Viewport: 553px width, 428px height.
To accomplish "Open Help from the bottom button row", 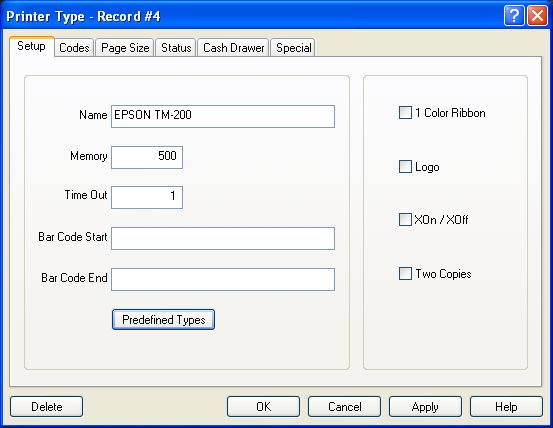I will (x=506, y=406).
